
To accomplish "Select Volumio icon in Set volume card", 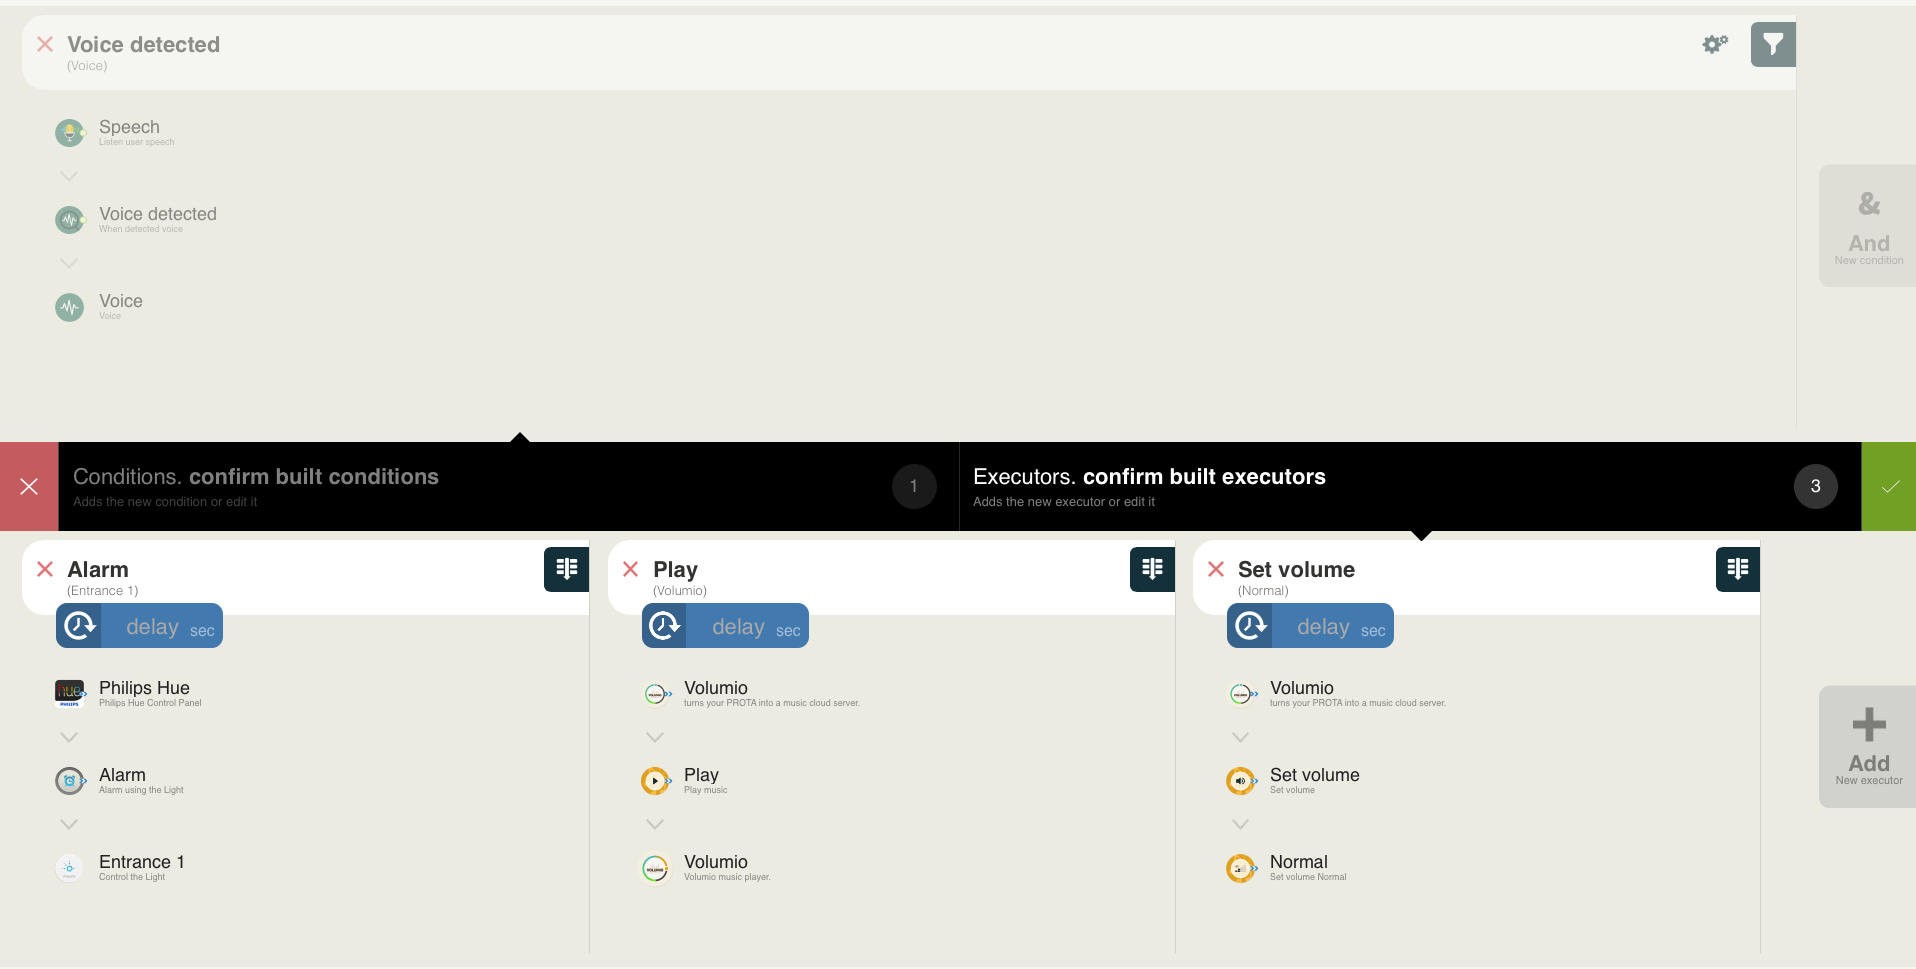I will click(x=1242, y=693).
